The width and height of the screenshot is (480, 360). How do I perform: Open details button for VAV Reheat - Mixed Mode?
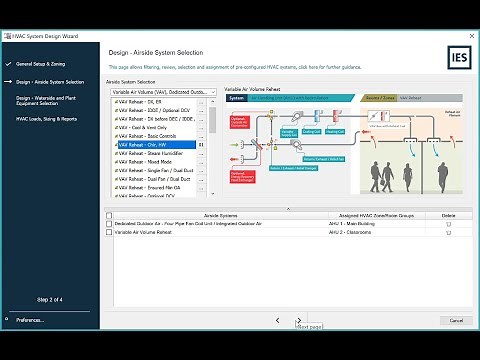pyautogui.click(x=201, y=162)
